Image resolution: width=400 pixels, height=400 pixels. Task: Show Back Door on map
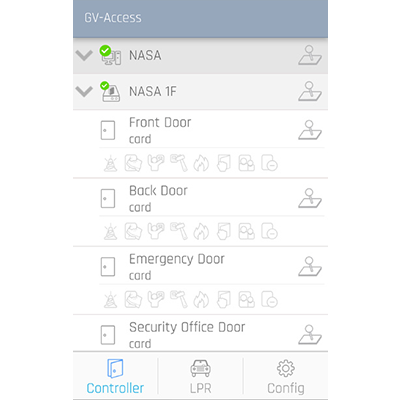point(310,198)
